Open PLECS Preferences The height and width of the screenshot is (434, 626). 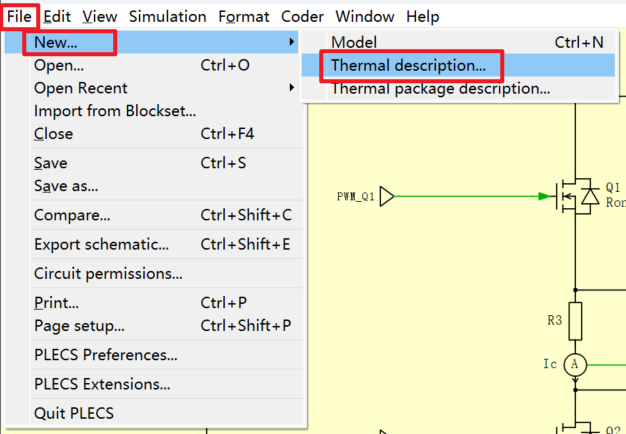(x=106, y=355)
